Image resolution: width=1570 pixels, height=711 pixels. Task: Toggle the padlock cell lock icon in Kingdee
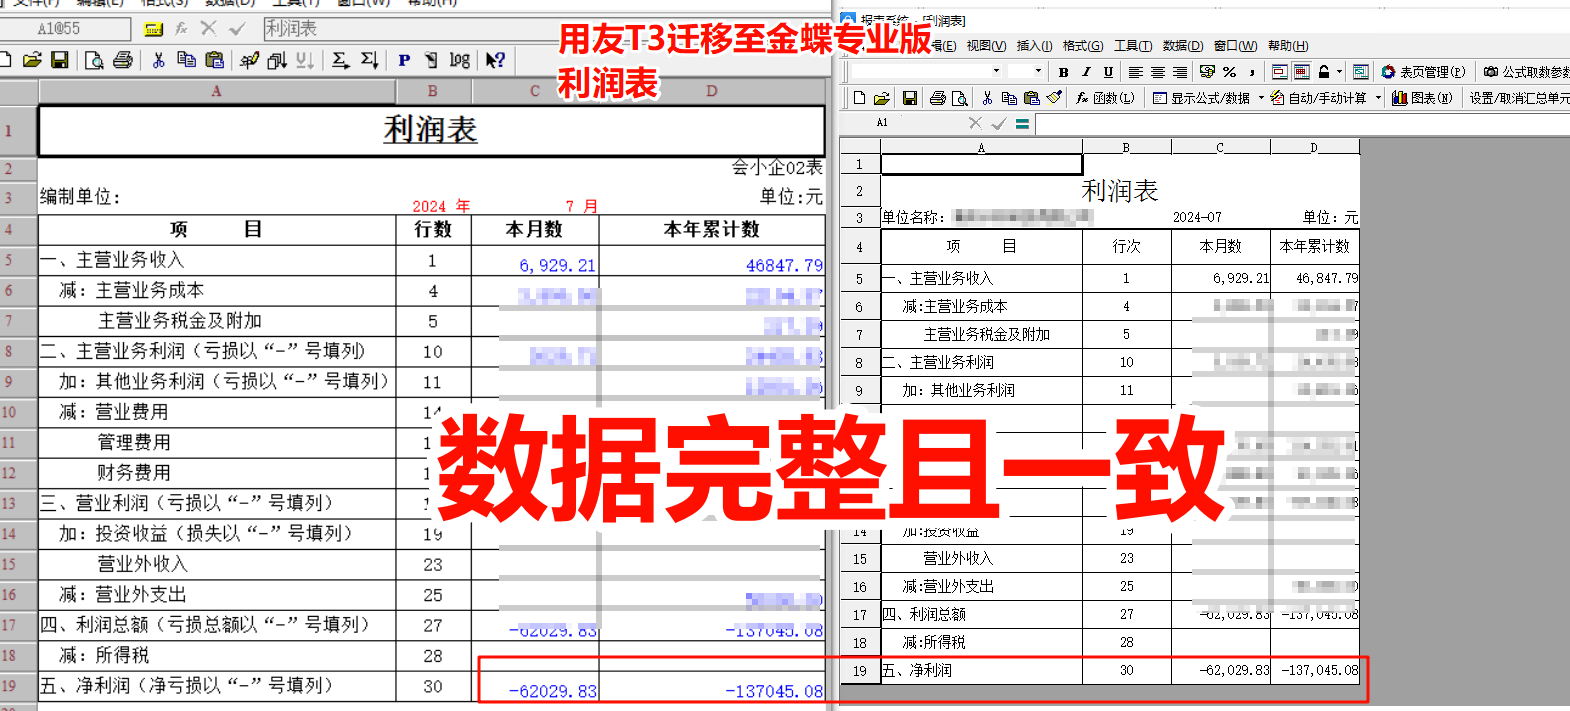point(1323,72)
